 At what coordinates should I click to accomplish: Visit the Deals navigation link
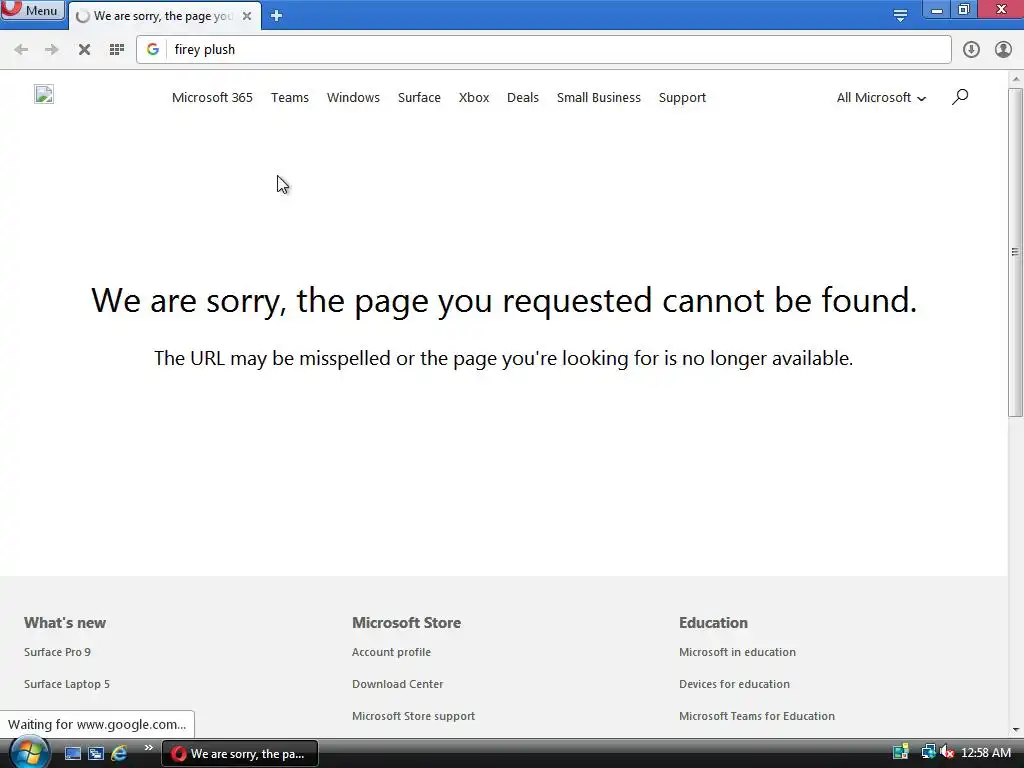[x=523, y=97]
